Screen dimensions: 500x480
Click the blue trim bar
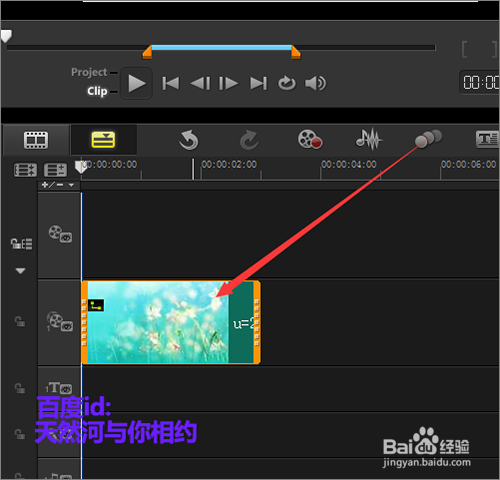point(221,48)
